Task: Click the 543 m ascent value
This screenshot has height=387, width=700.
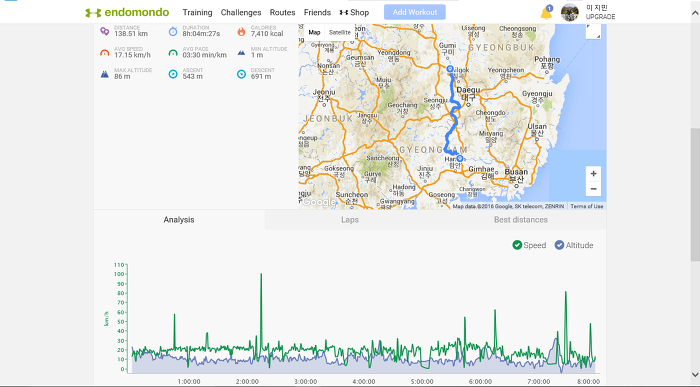Action: click(192, 77)
